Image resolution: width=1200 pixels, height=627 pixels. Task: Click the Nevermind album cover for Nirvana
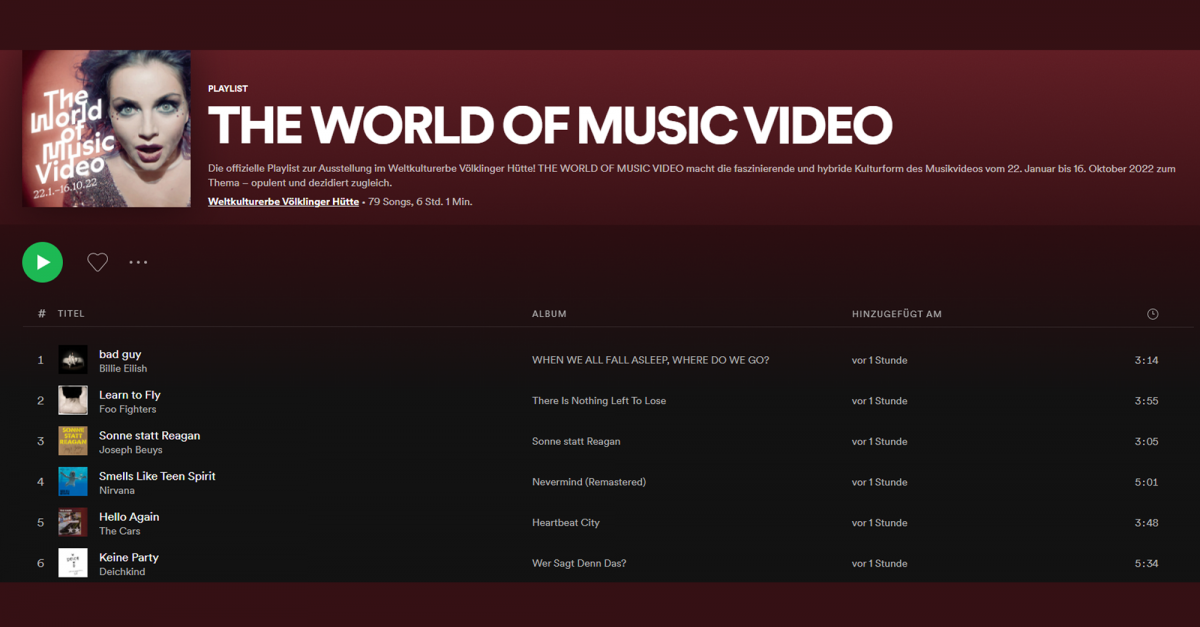click(72, 481)
